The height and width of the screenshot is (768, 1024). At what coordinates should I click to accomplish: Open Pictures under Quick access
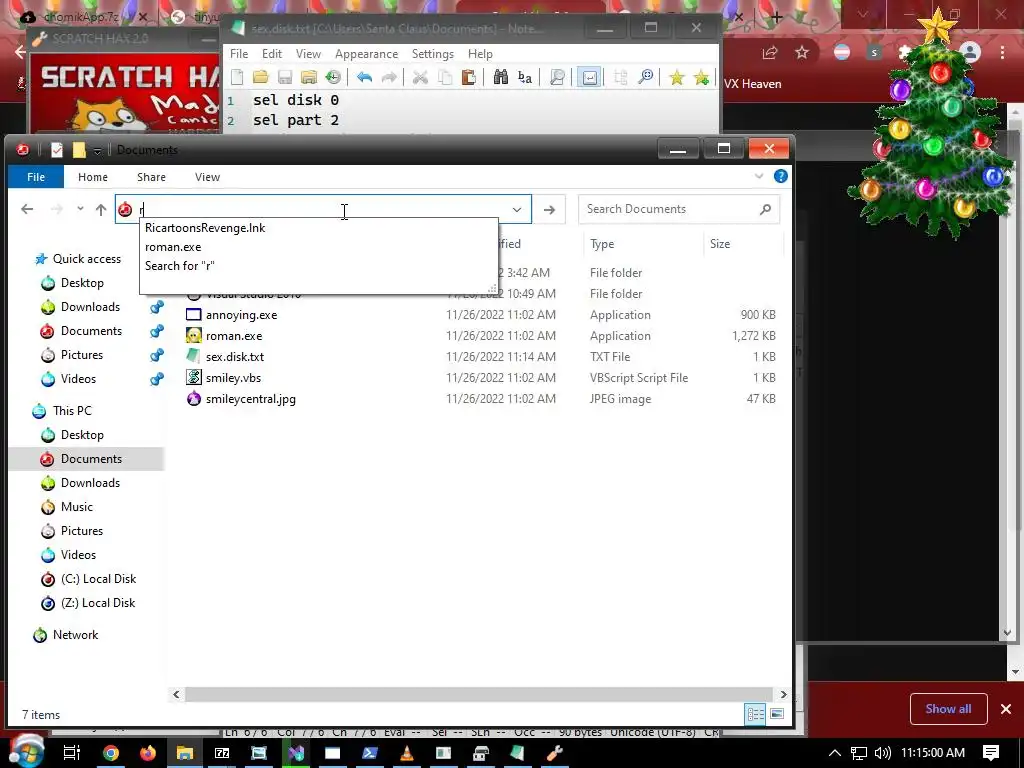pos(82,355)
